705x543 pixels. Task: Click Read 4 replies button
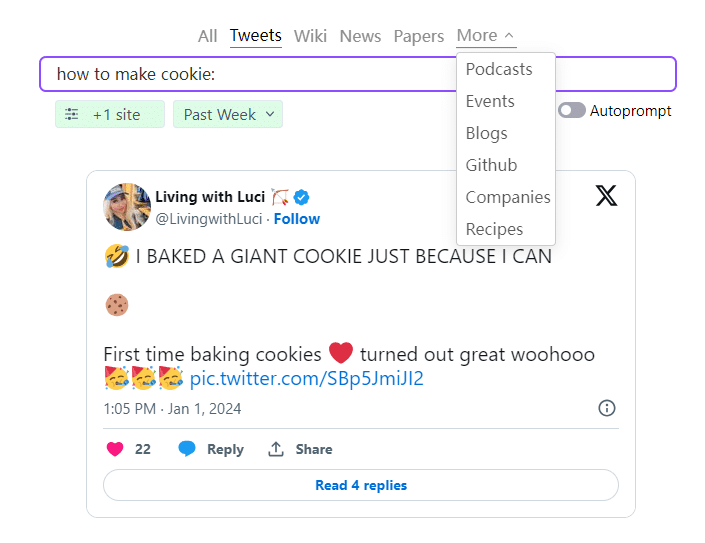point(360,485)
